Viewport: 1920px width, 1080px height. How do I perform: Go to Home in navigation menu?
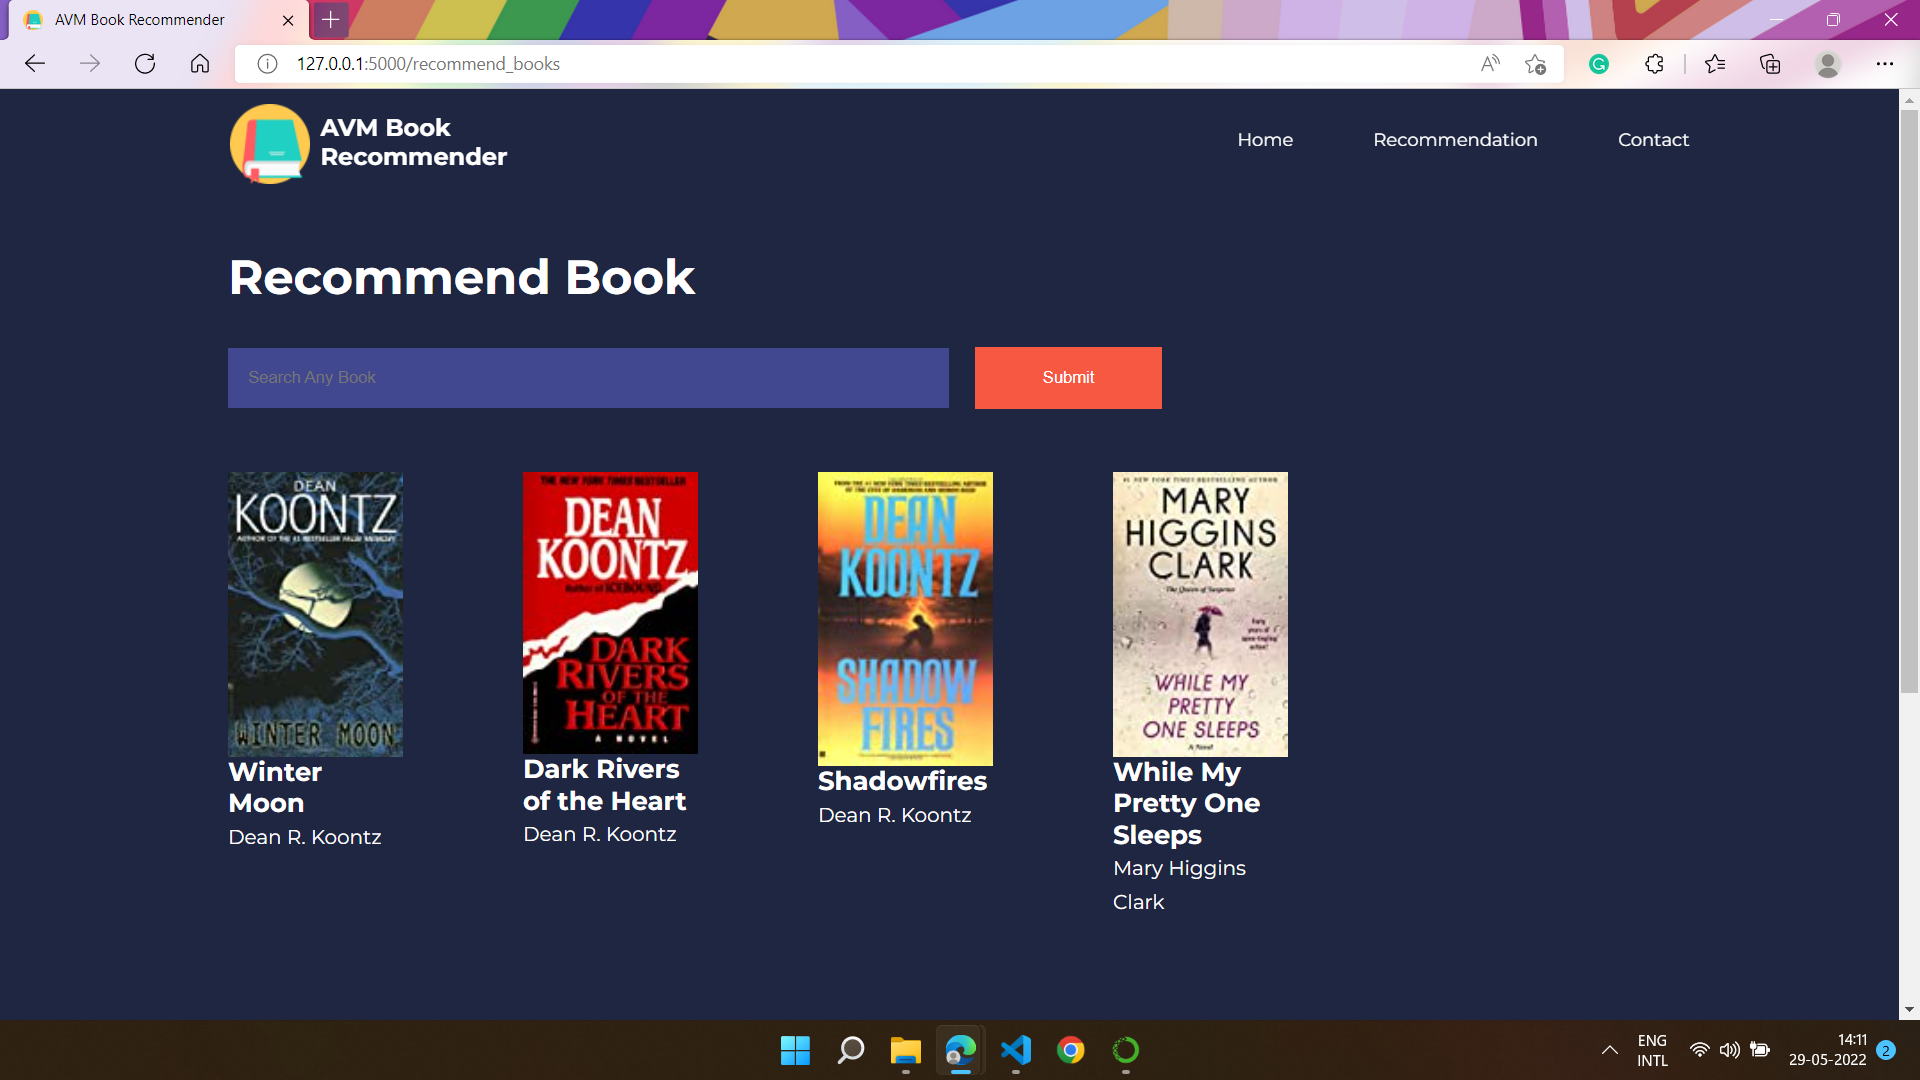[x=1265, y=140]
